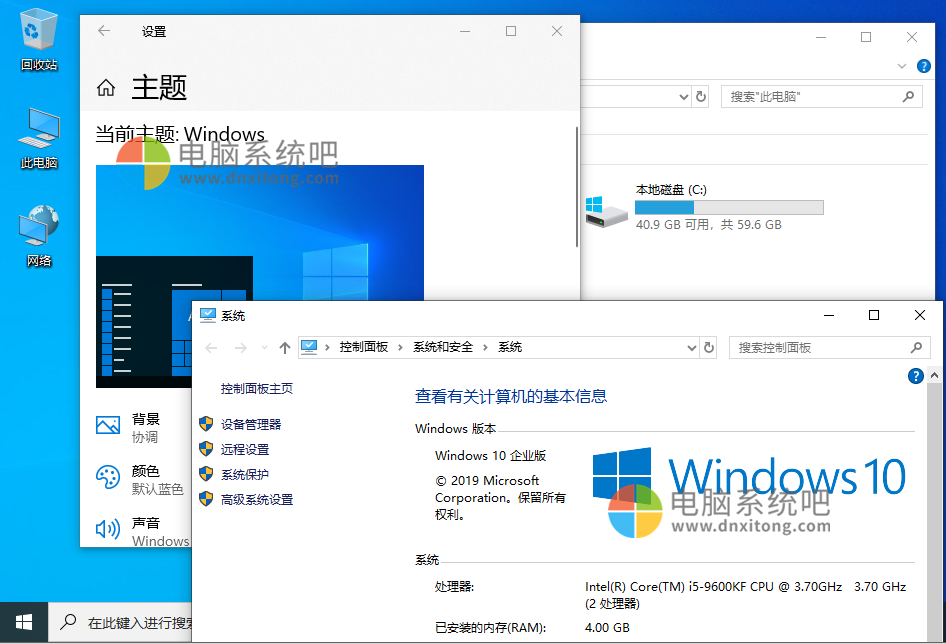The width and height of the screenshot is (946, 644).
Task: Refresh the System control panel address bar
Action: [x=709, y=347]
